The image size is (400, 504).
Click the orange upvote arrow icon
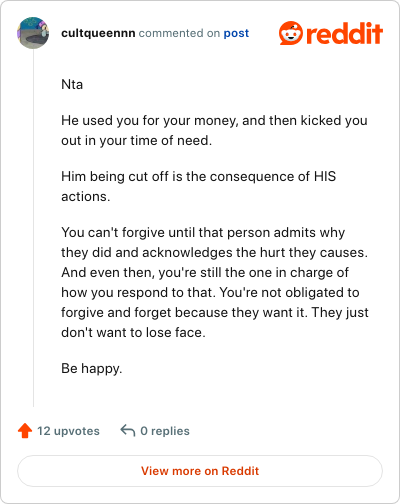[x=25, y=431]
